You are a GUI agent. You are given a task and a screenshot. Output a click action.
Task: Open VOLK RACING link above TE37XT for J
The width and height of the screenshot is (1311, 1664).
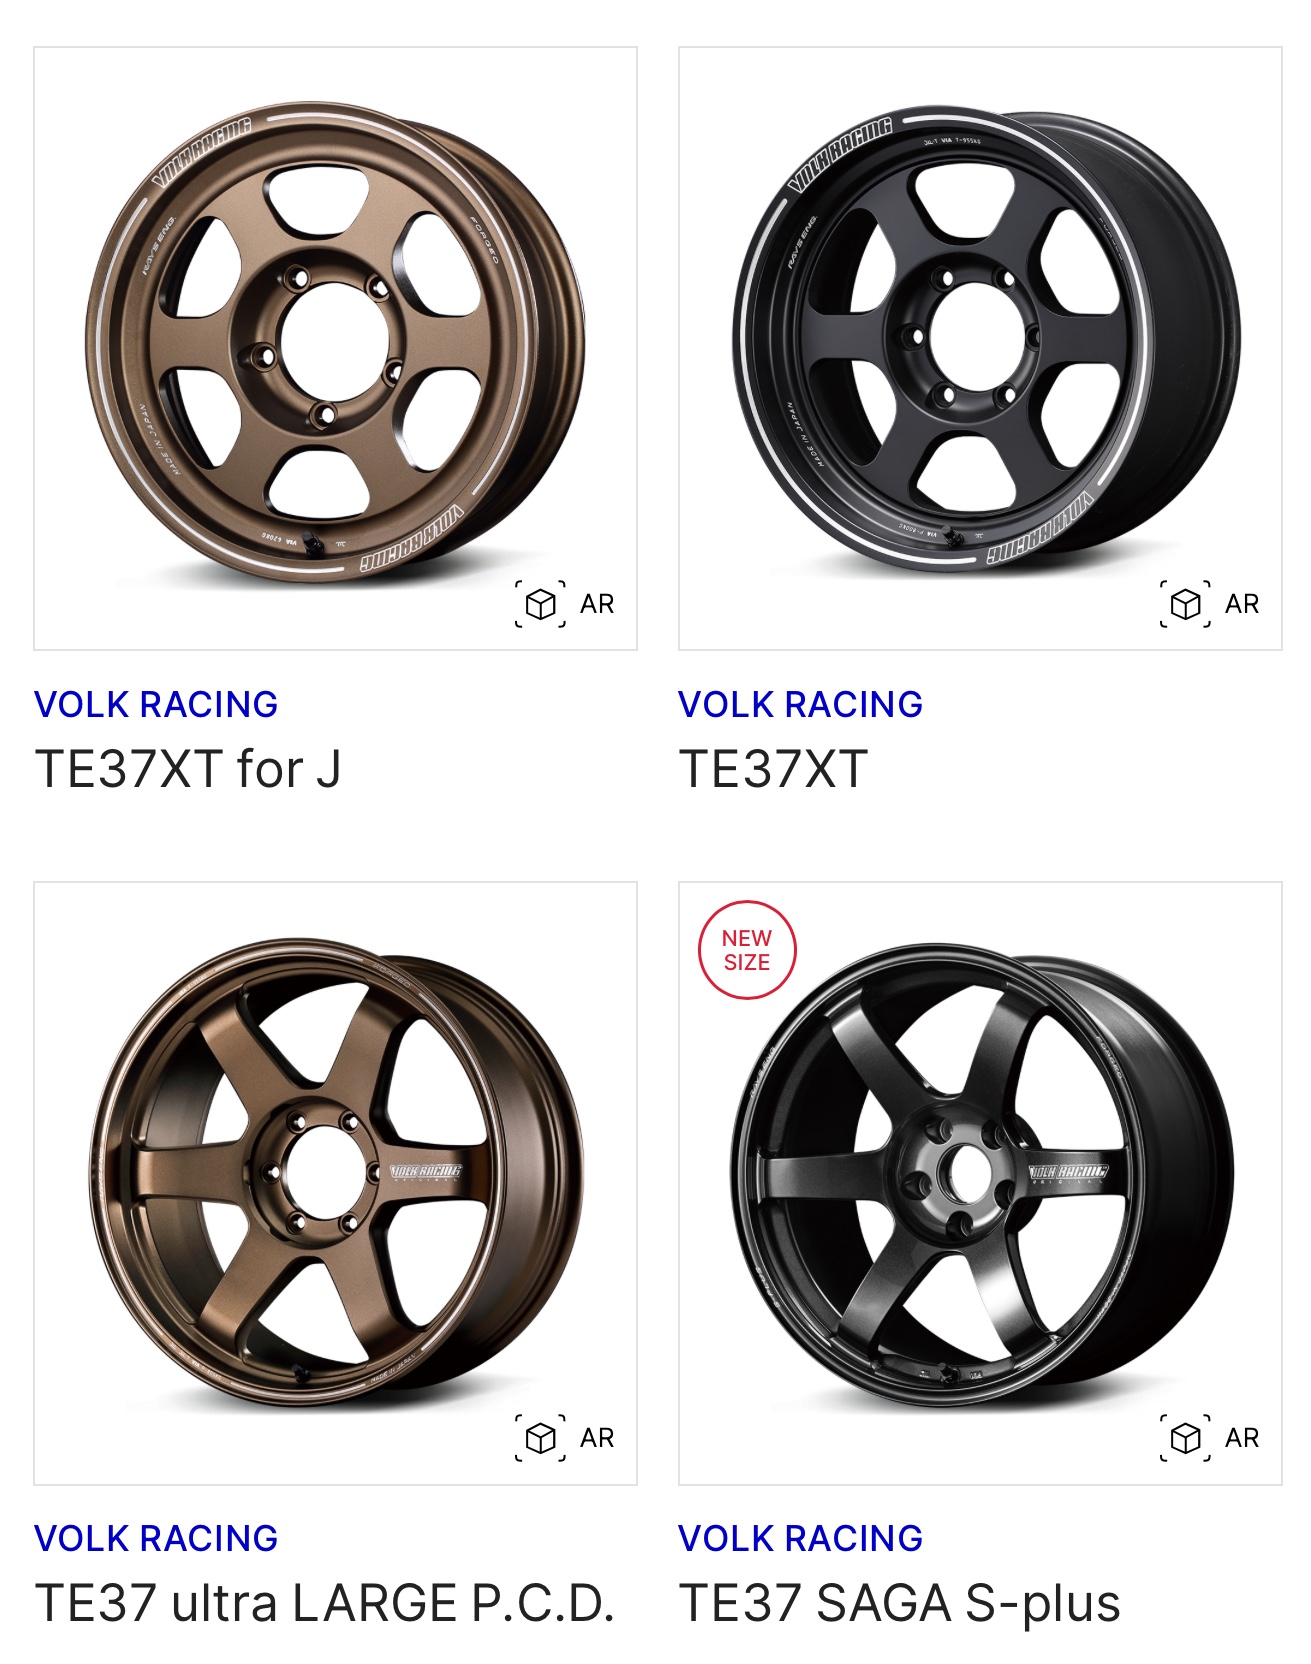tap(156, 704)
